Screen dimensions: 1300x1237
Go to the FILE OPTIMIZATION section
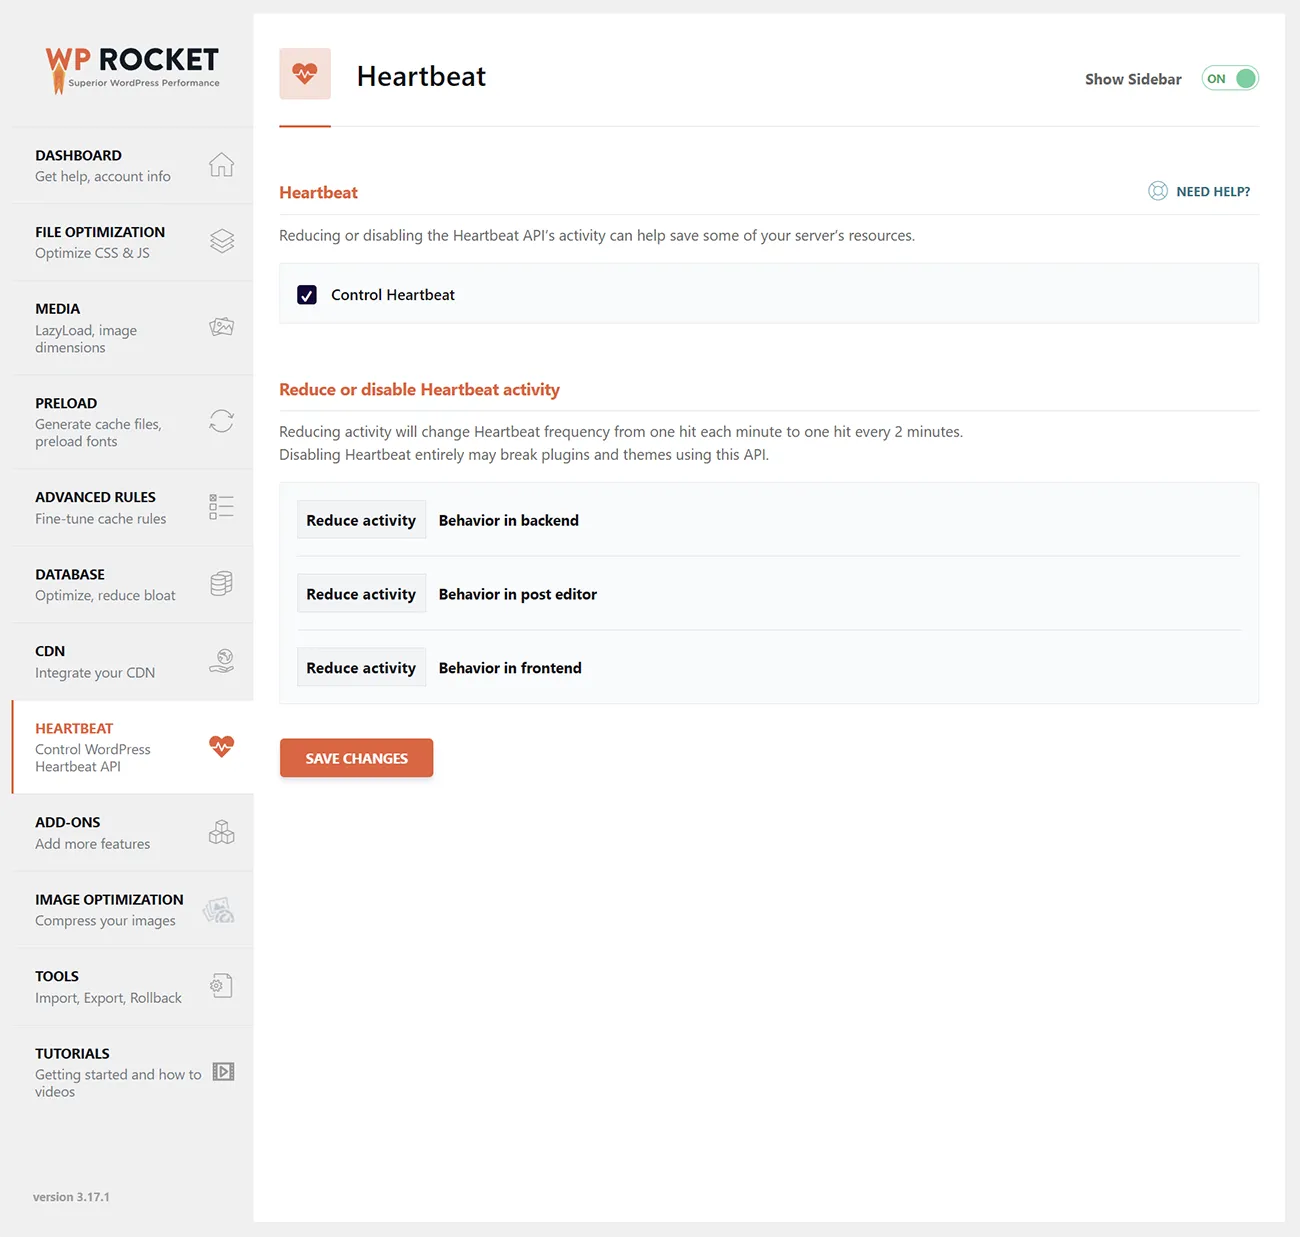pyautogui.click(x=132, y=242)
